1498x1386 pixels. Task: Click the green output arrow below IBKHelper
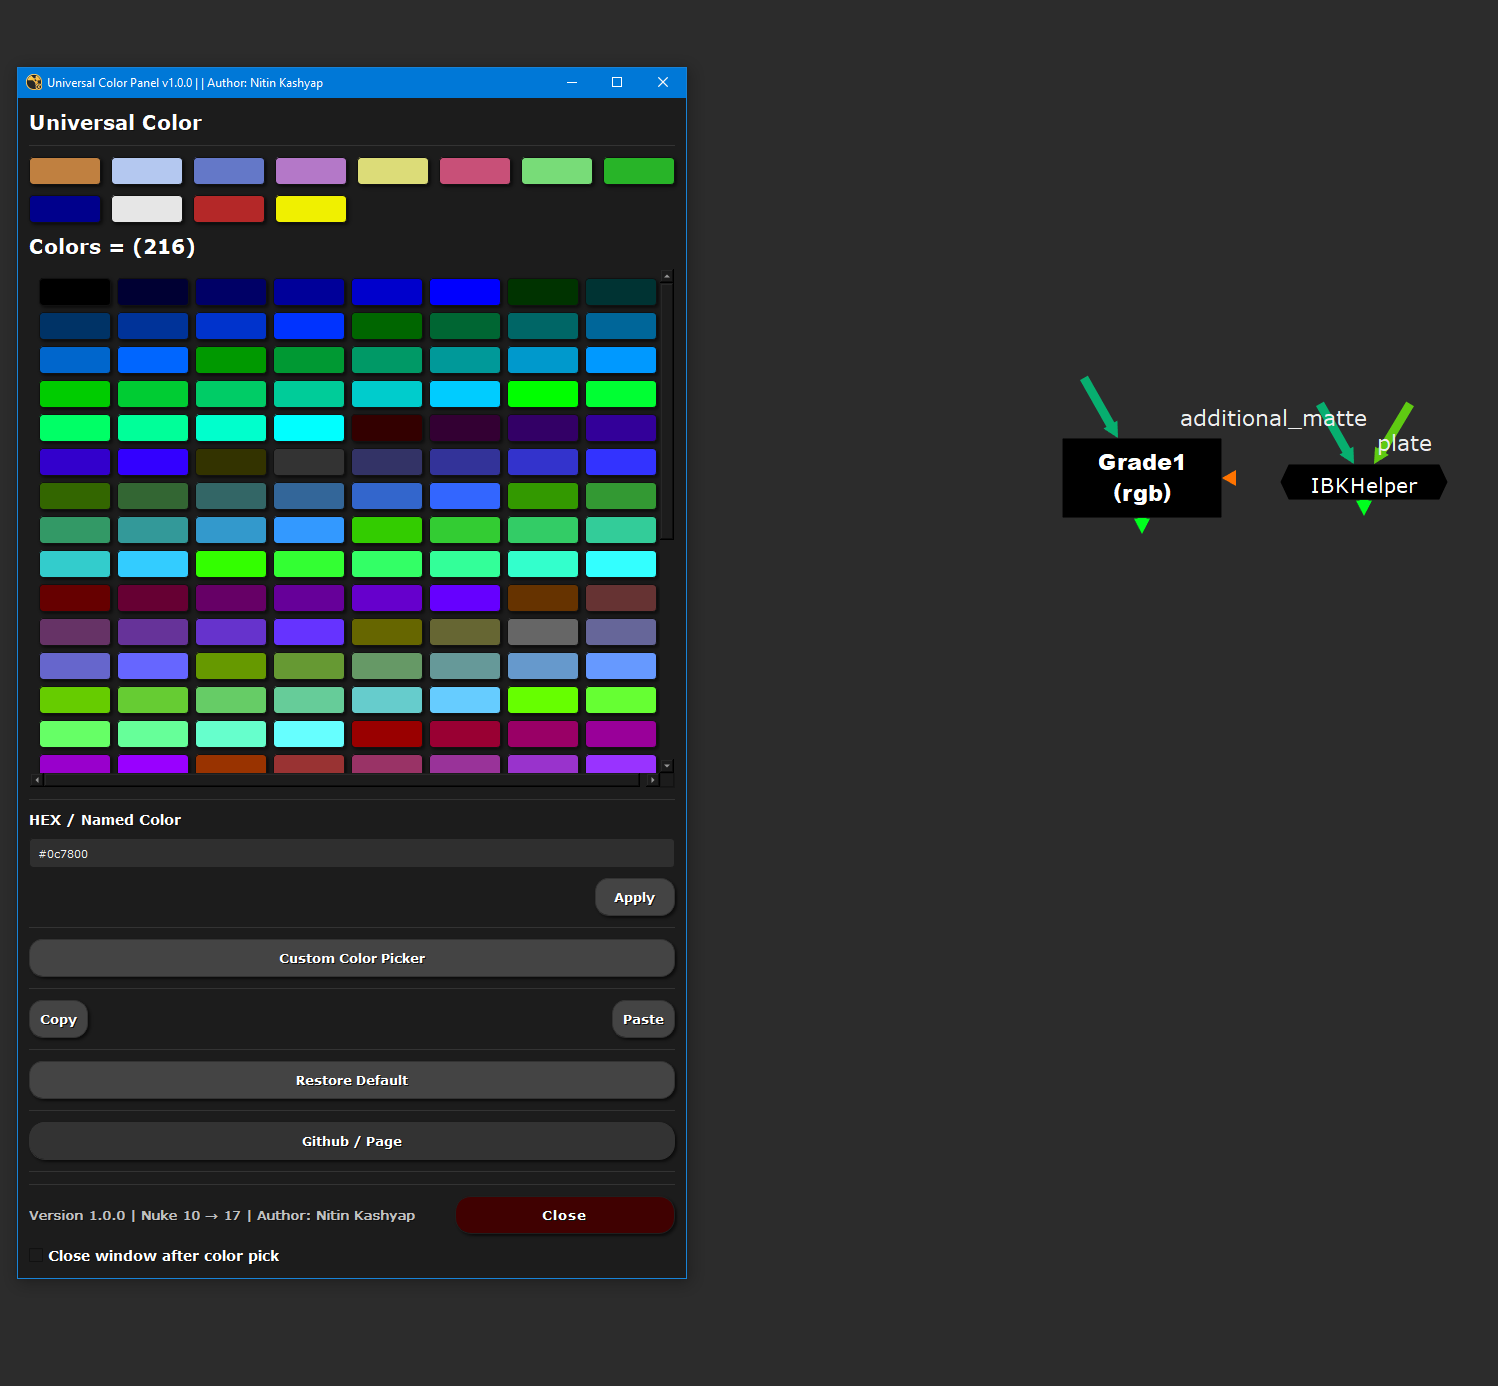tap(1363, 508)
